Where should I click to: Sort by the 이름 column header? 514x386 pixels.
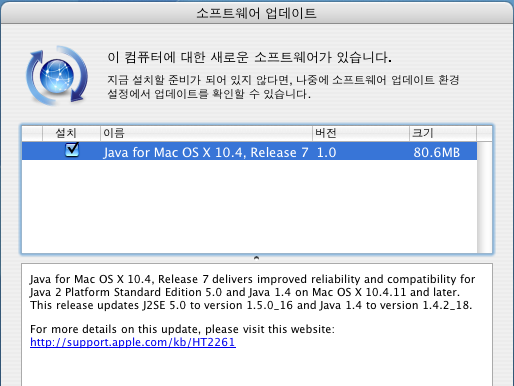click(206, 133)
